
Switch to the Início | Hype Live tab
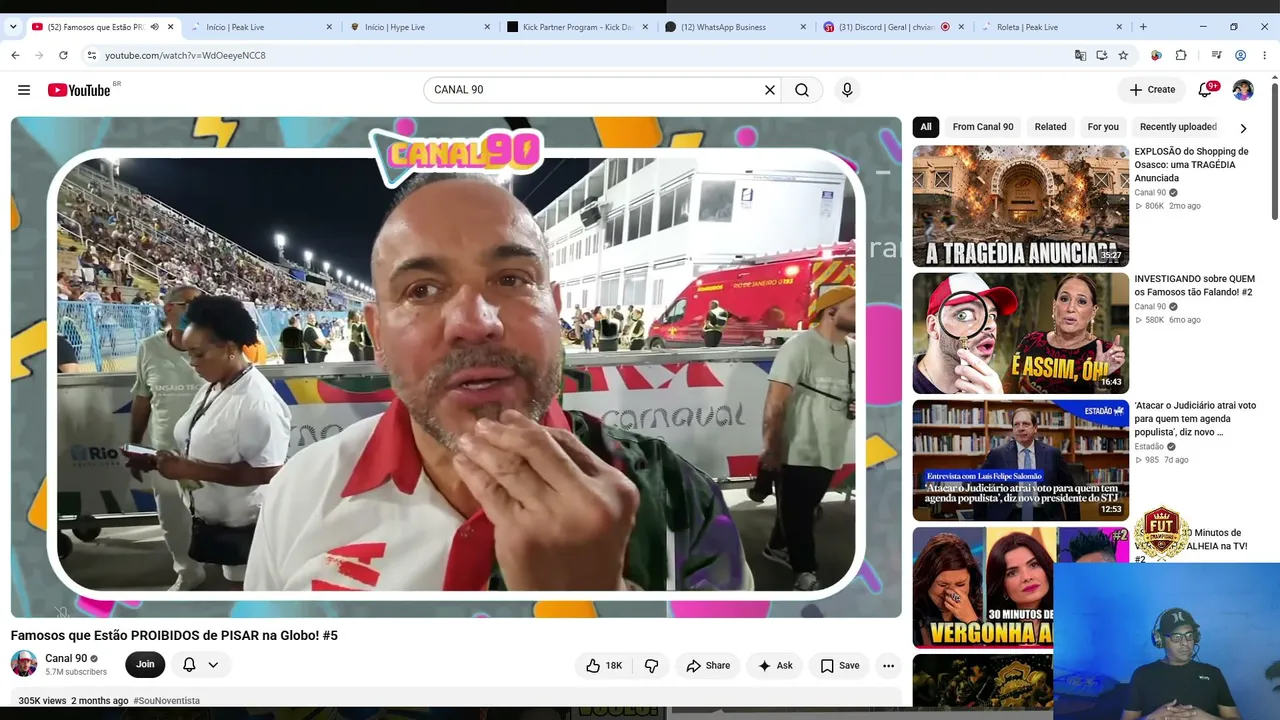[x=418, y=27]
